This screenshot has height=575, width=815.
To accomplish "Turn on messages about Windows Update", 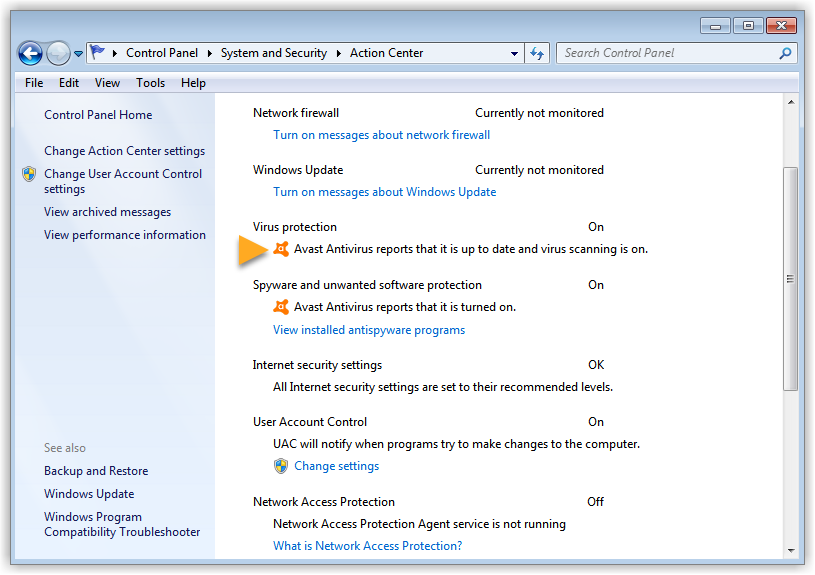I will coord(385,192).
